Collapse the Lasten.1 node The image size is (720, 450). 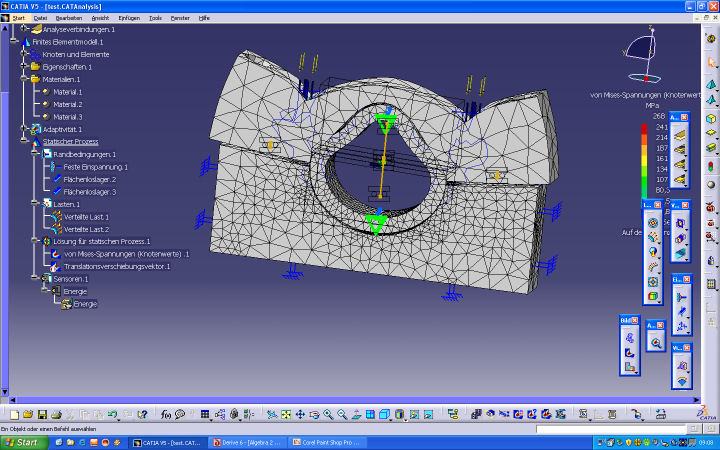pos(34,203)
